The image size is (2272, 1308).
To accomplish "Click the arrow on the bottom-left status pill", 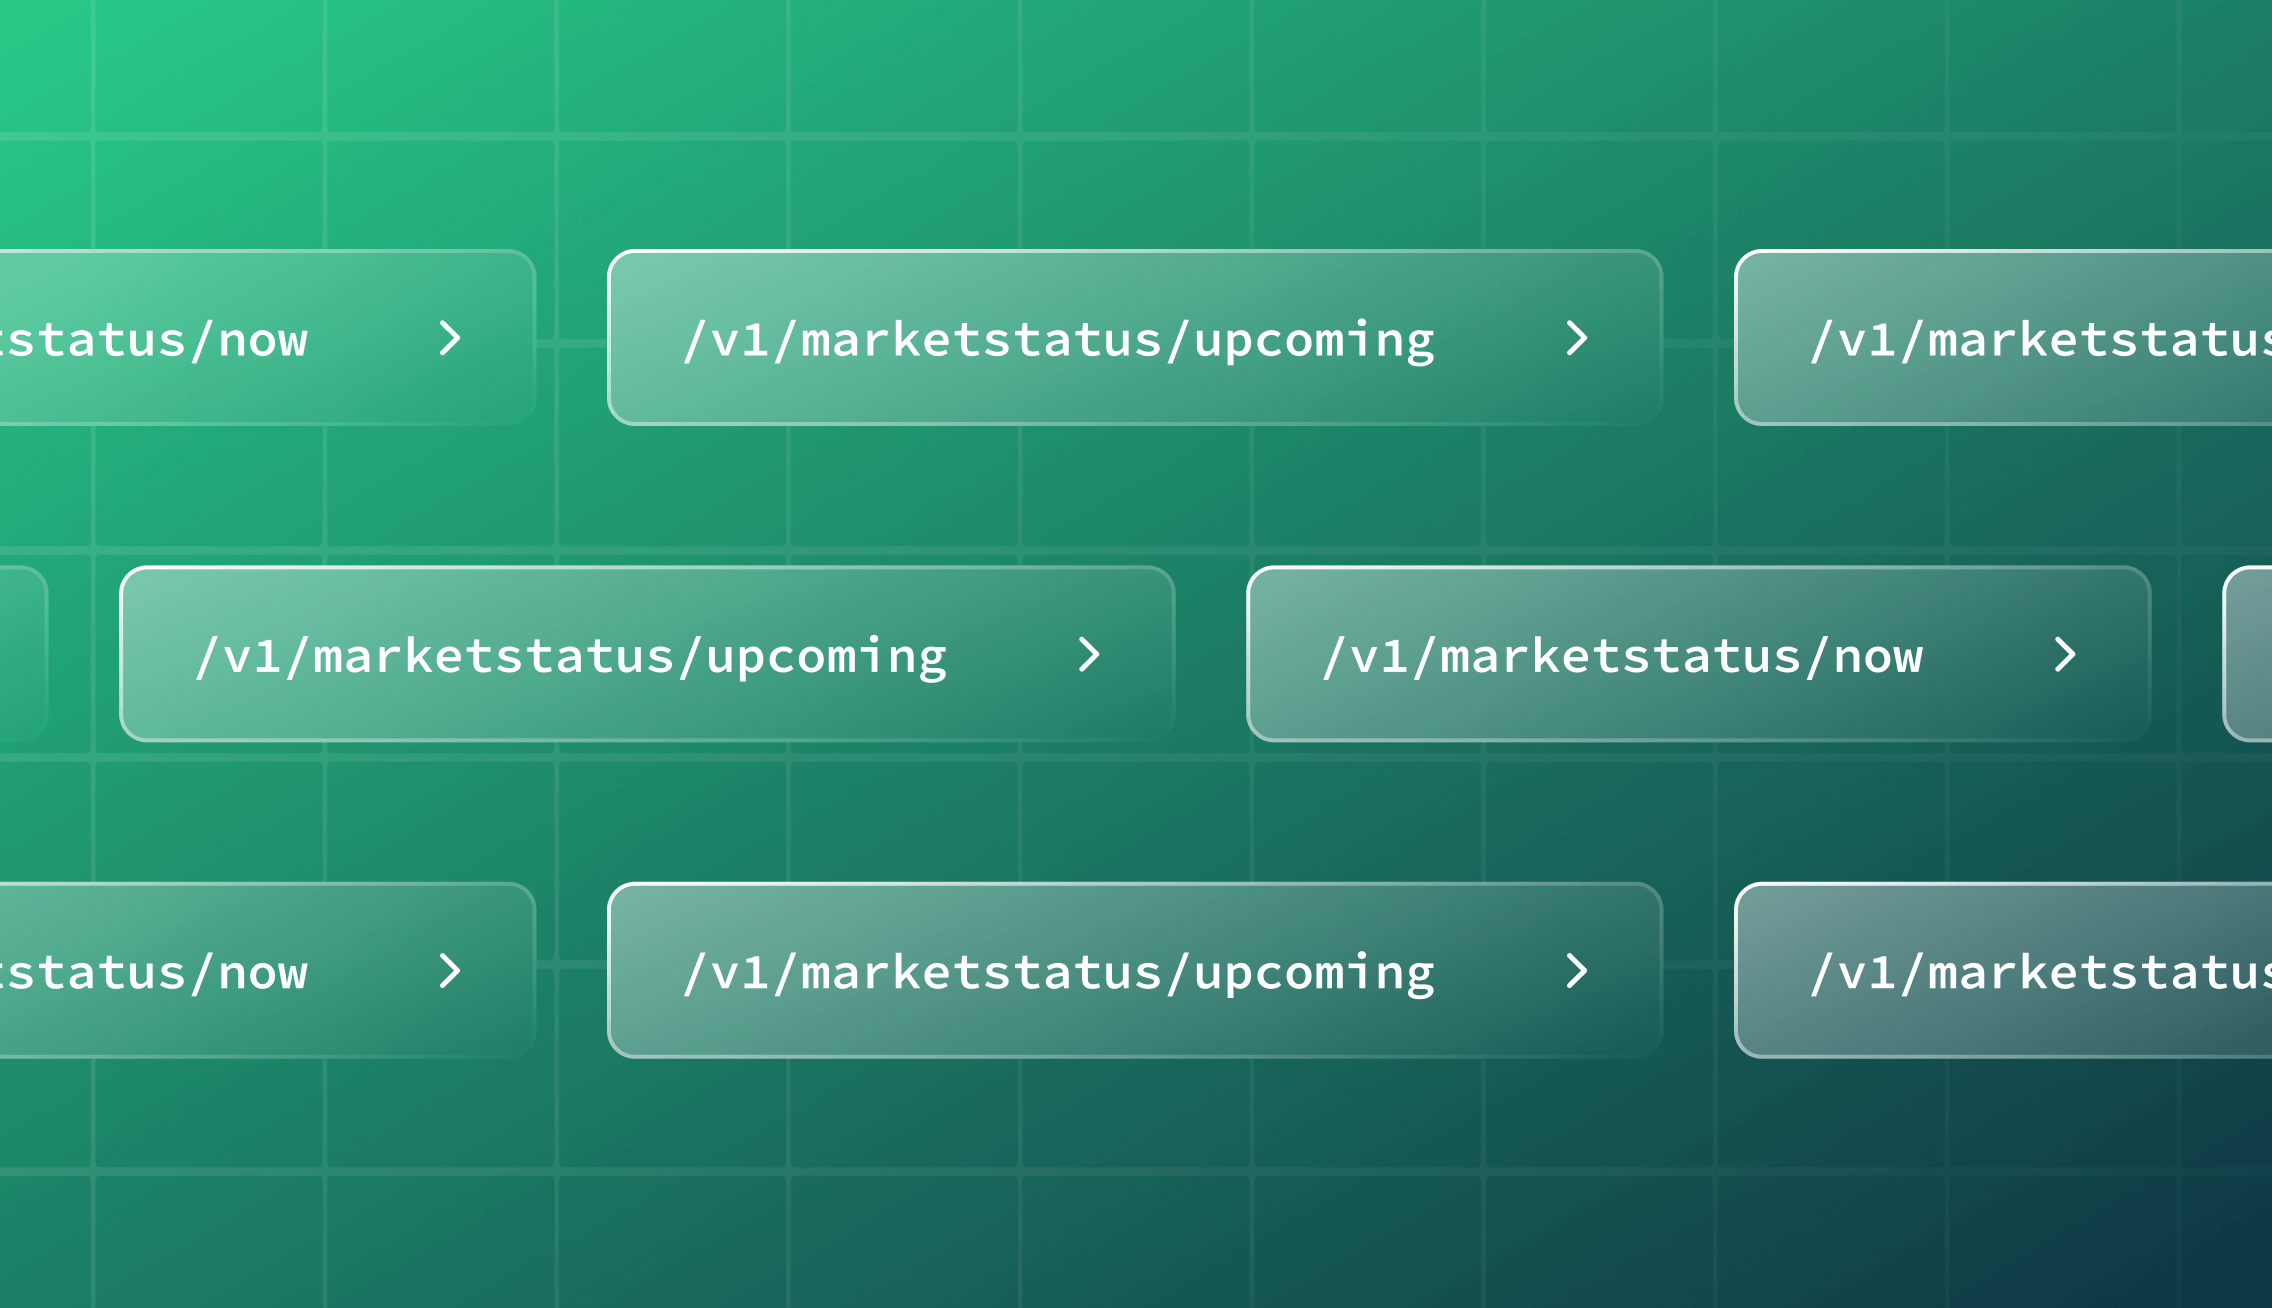I will coord(449,971).
